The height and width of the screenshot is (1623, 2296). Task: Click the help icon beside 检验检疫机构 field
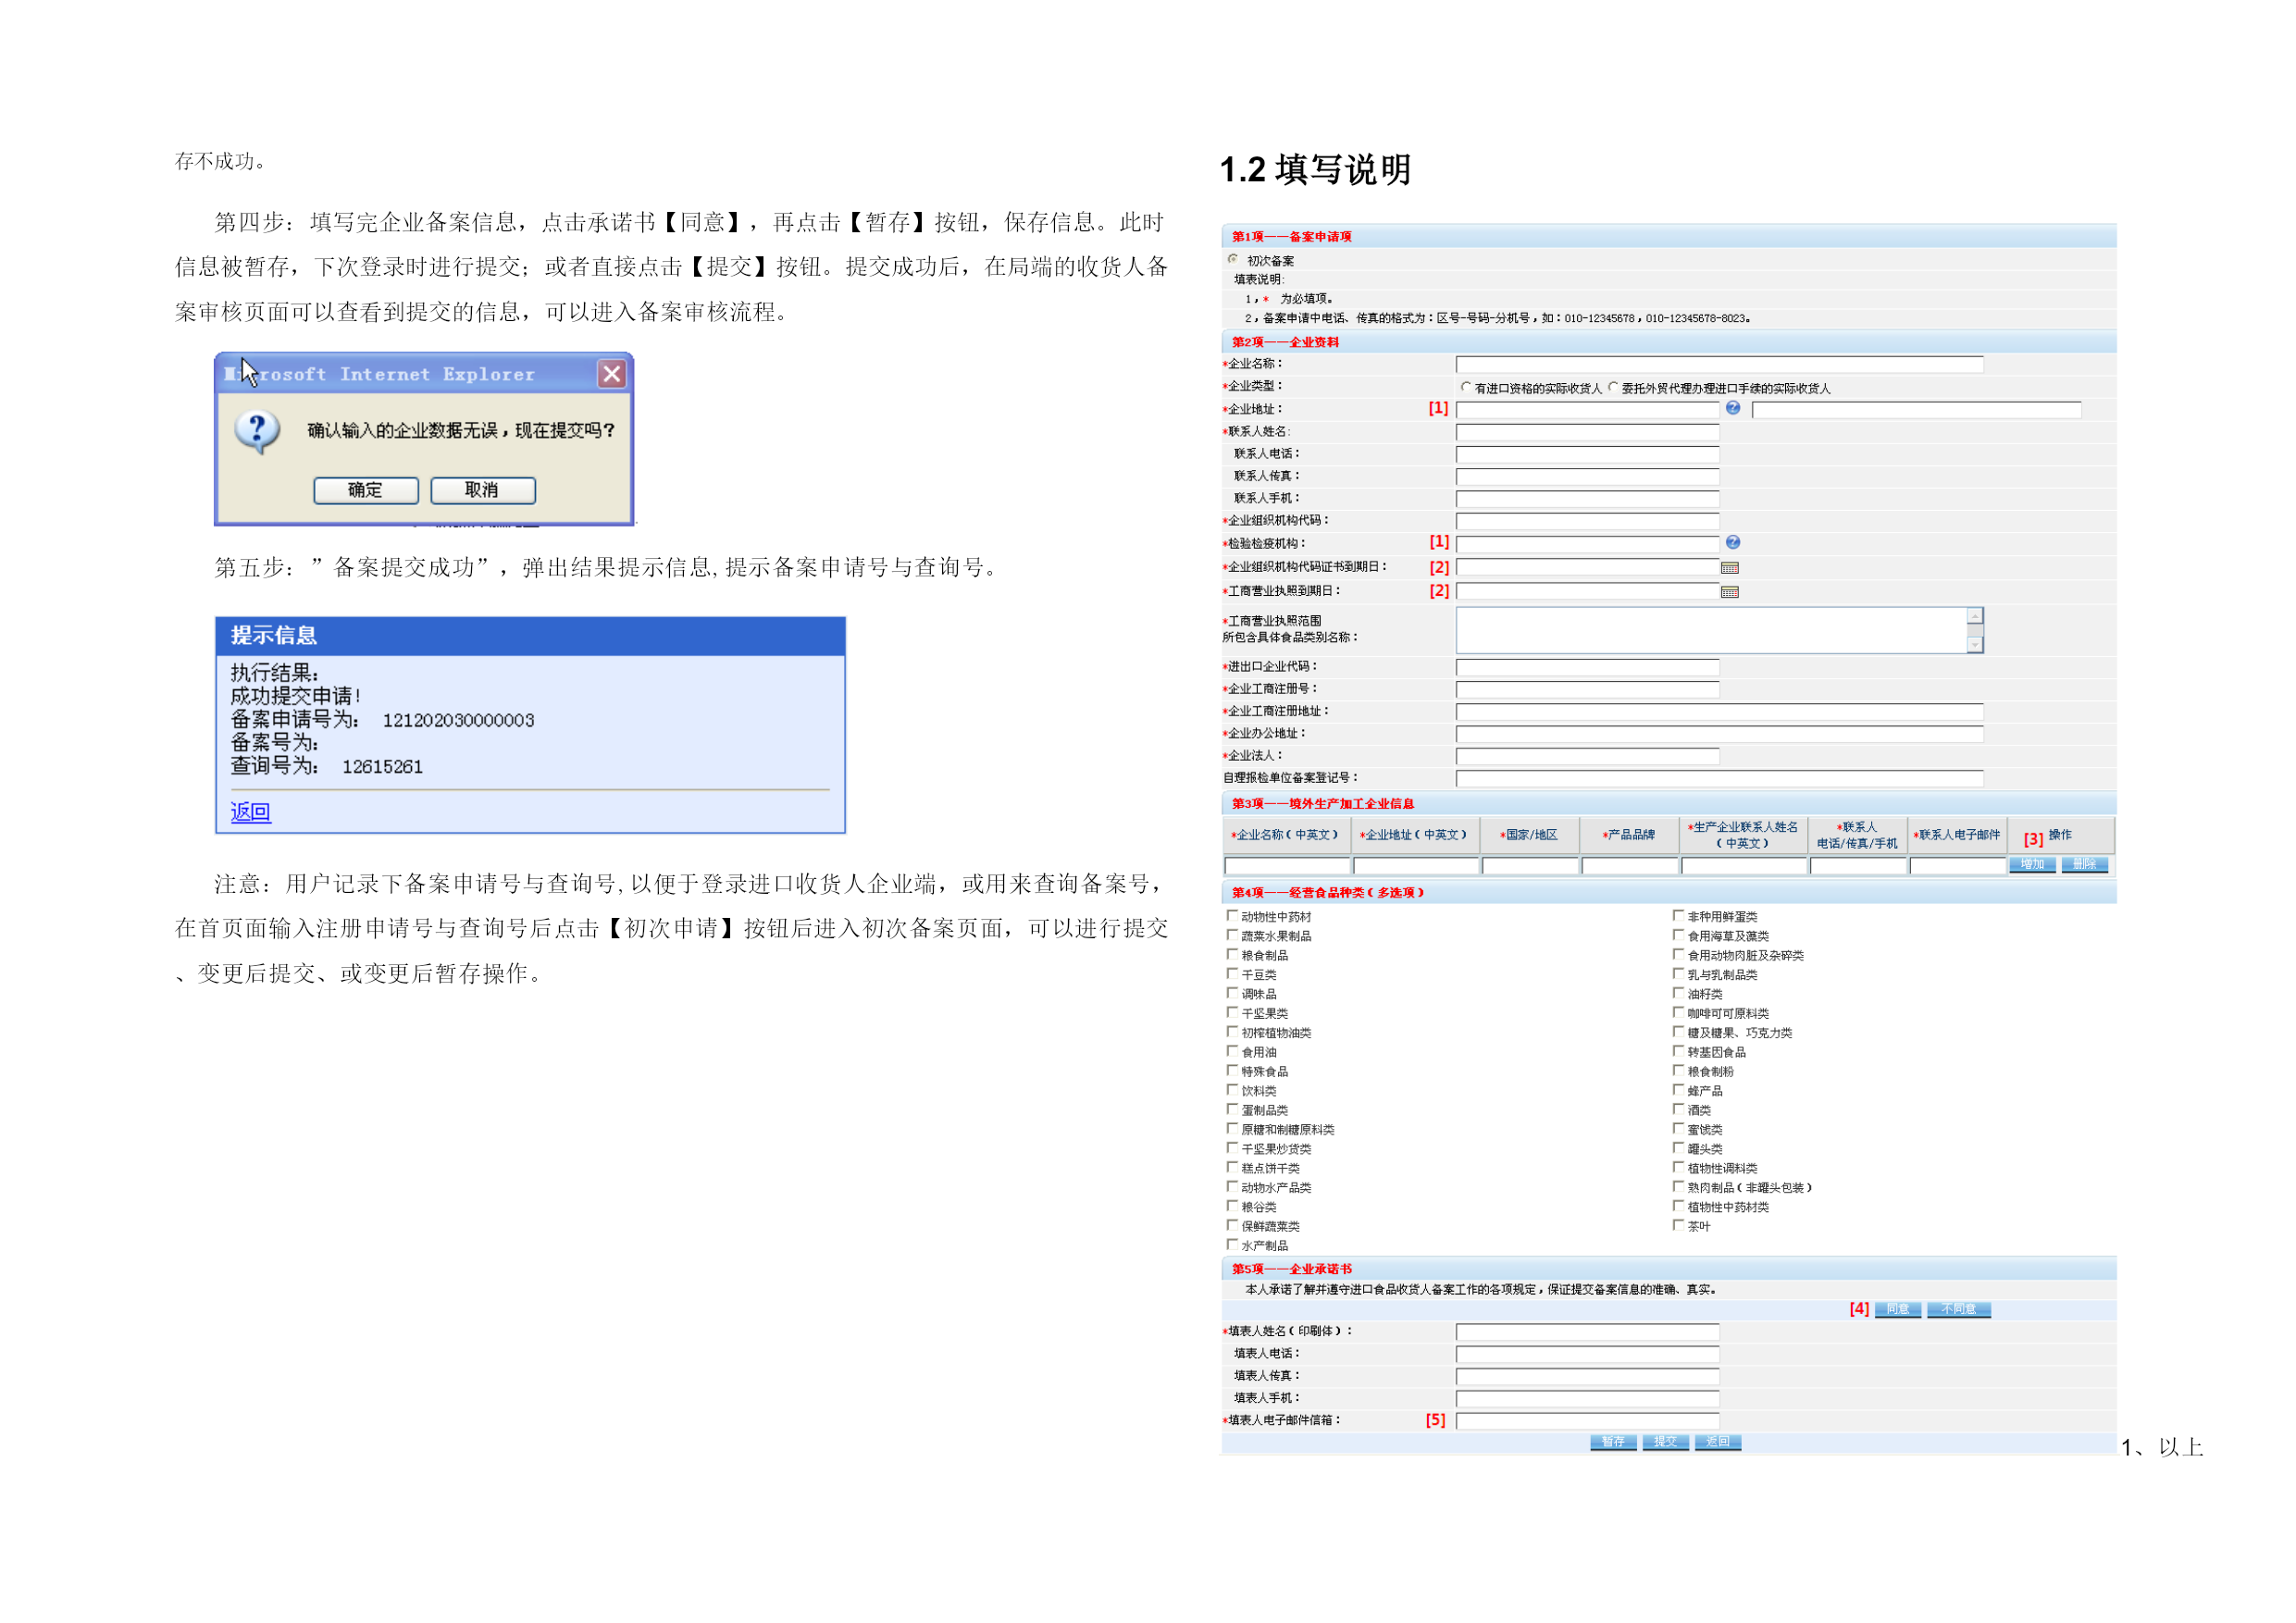[x=1733, y=542]
